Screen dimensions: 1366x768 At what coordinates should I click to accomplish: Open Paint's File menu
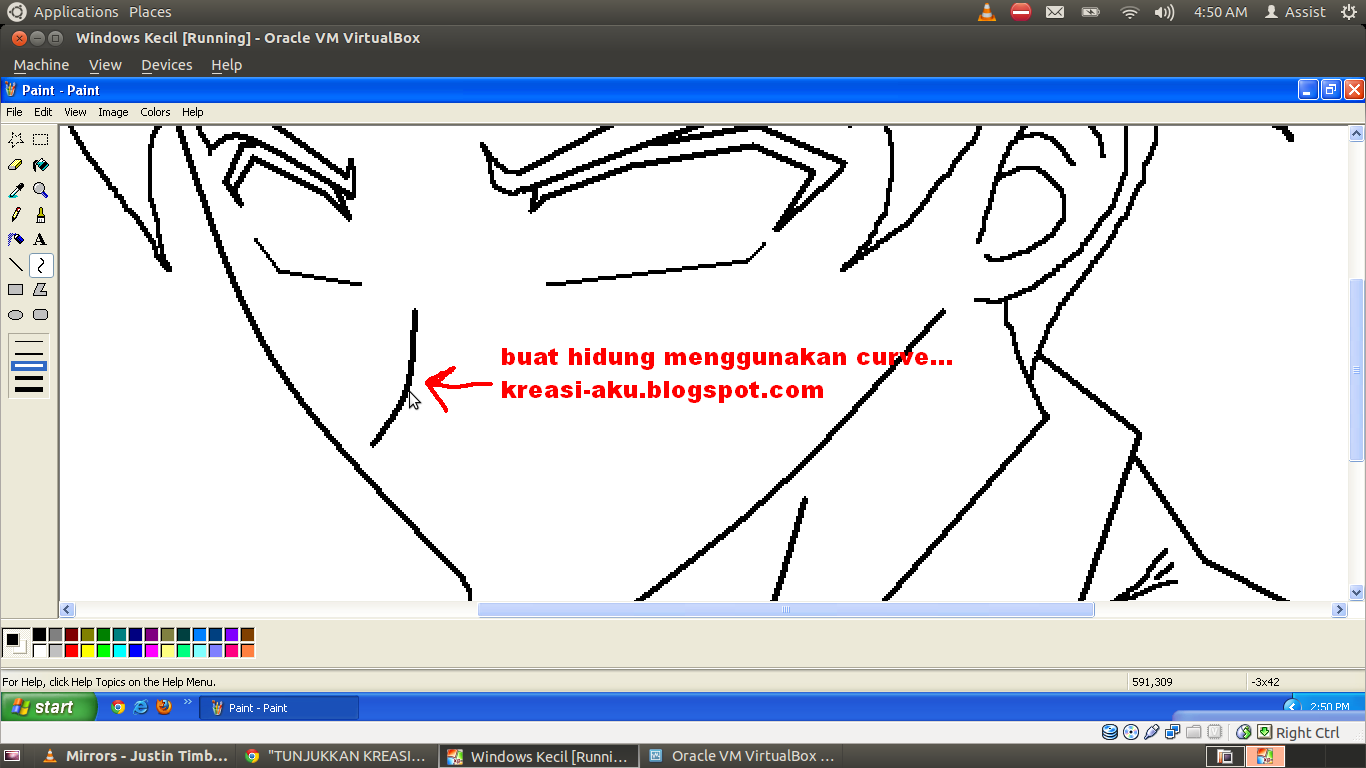click(14, 112)
